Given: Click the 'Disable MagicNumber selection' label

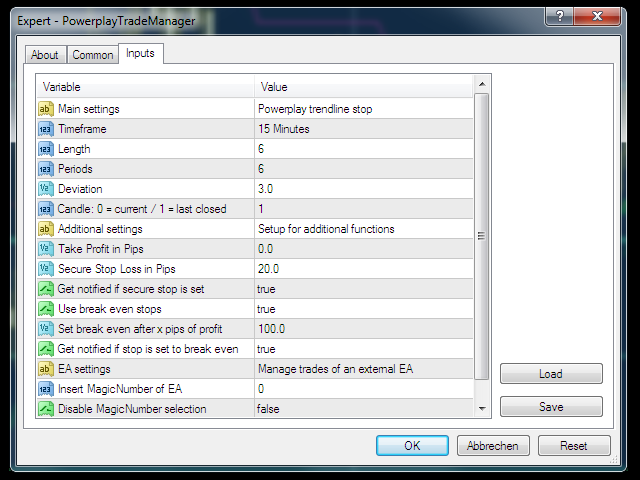Looking at the screenshot, I should pyautogui.click(x=132, y=409).
